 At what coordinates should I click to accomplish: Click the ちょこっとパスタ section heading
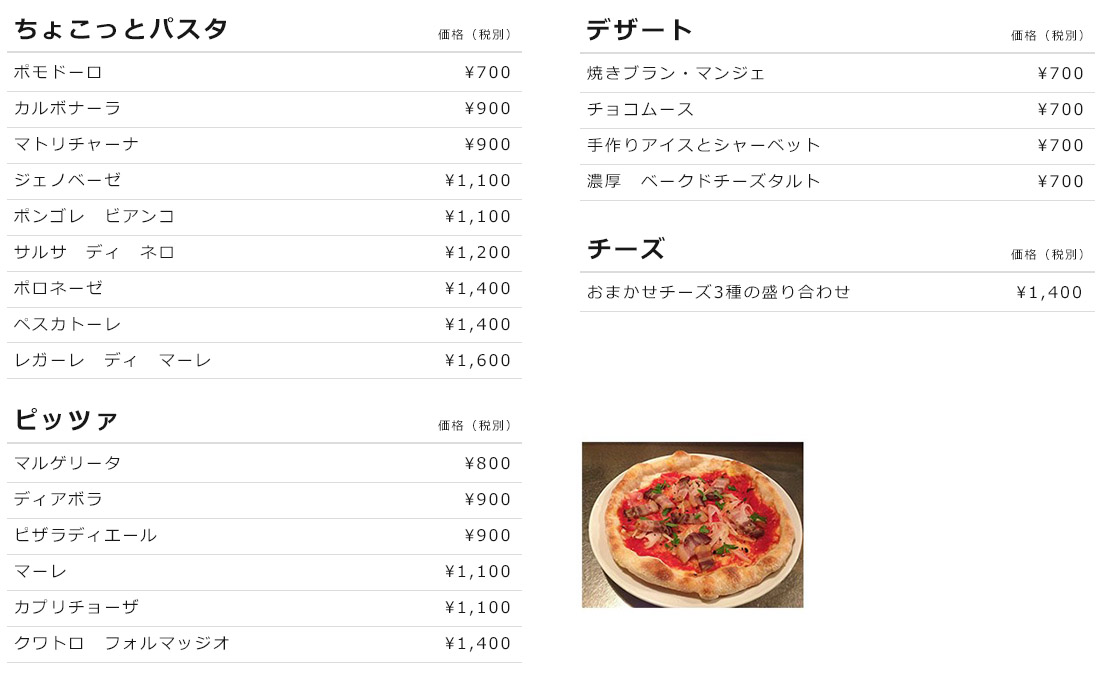point(121,30)
